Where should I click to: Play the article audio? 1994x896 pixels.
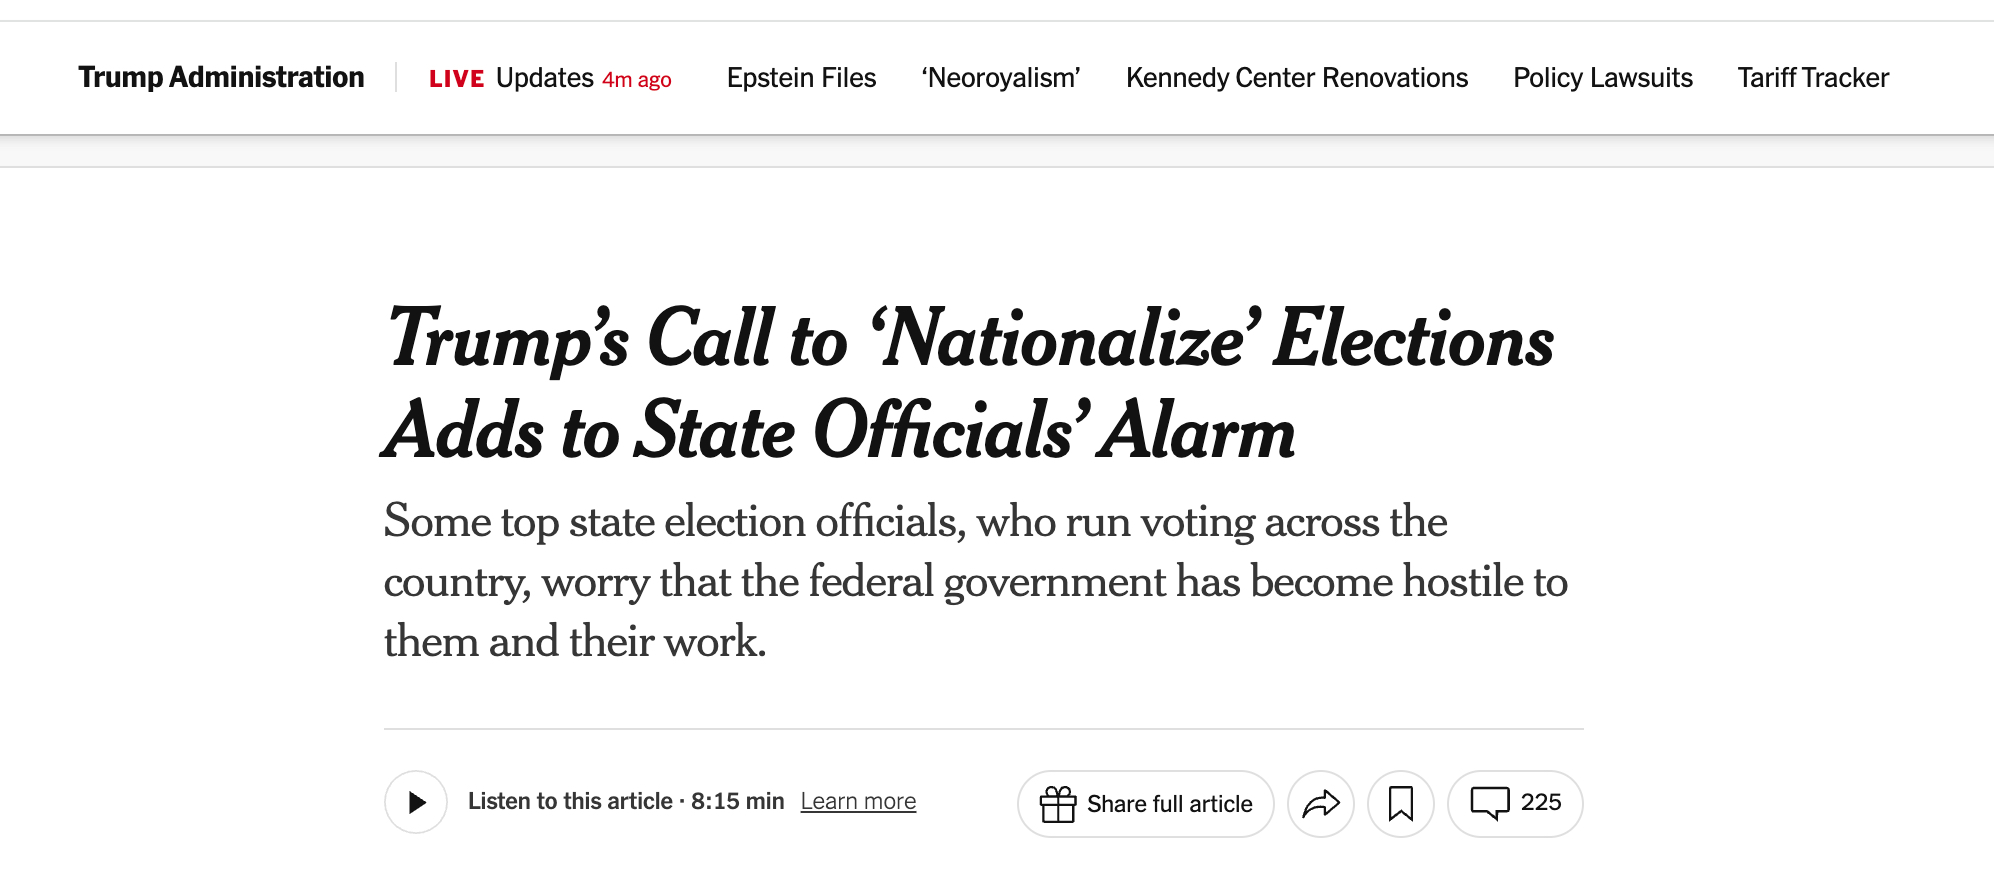(416, 802)
